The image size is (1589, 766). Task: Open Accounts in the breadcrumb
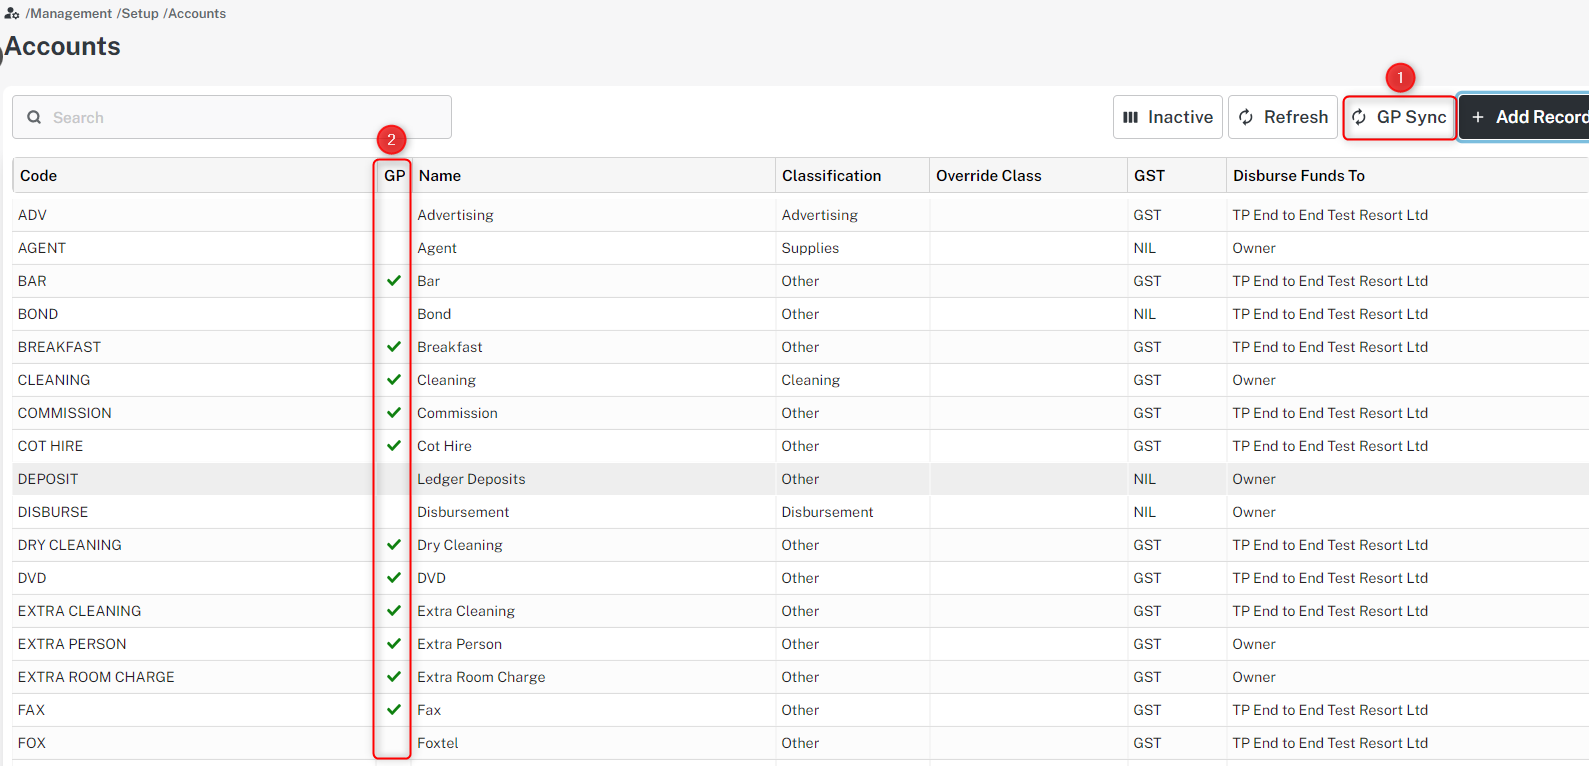tap(195, 13)
